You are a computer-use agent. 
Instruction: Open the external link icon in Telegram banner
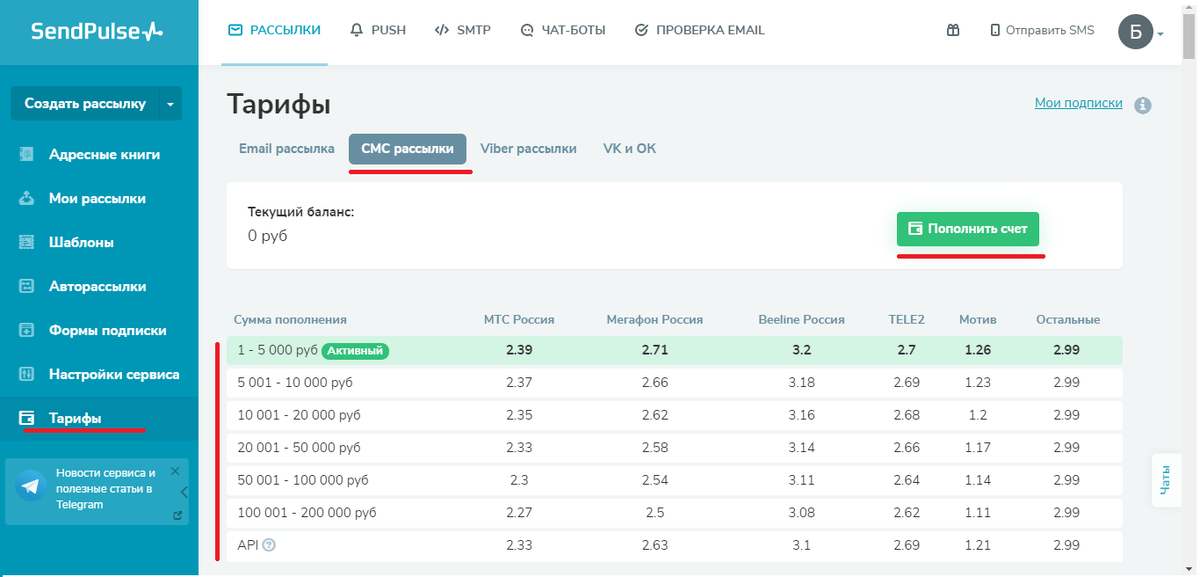click(178, 516)
